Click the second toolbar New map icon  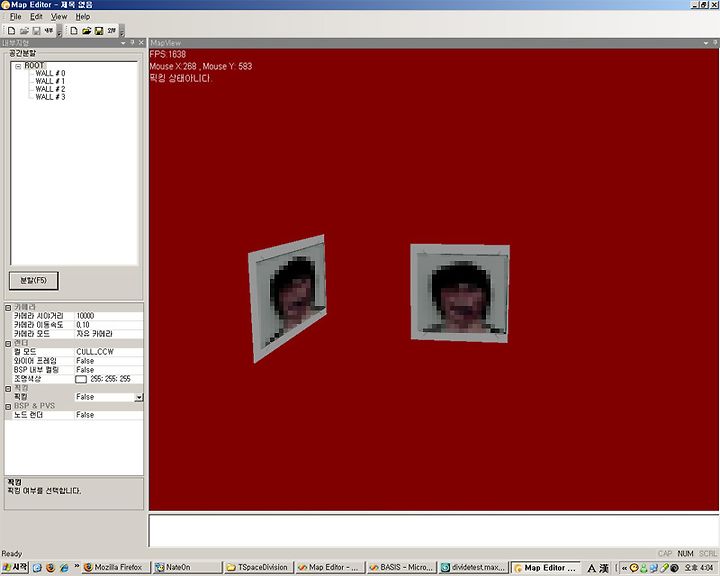74,31
